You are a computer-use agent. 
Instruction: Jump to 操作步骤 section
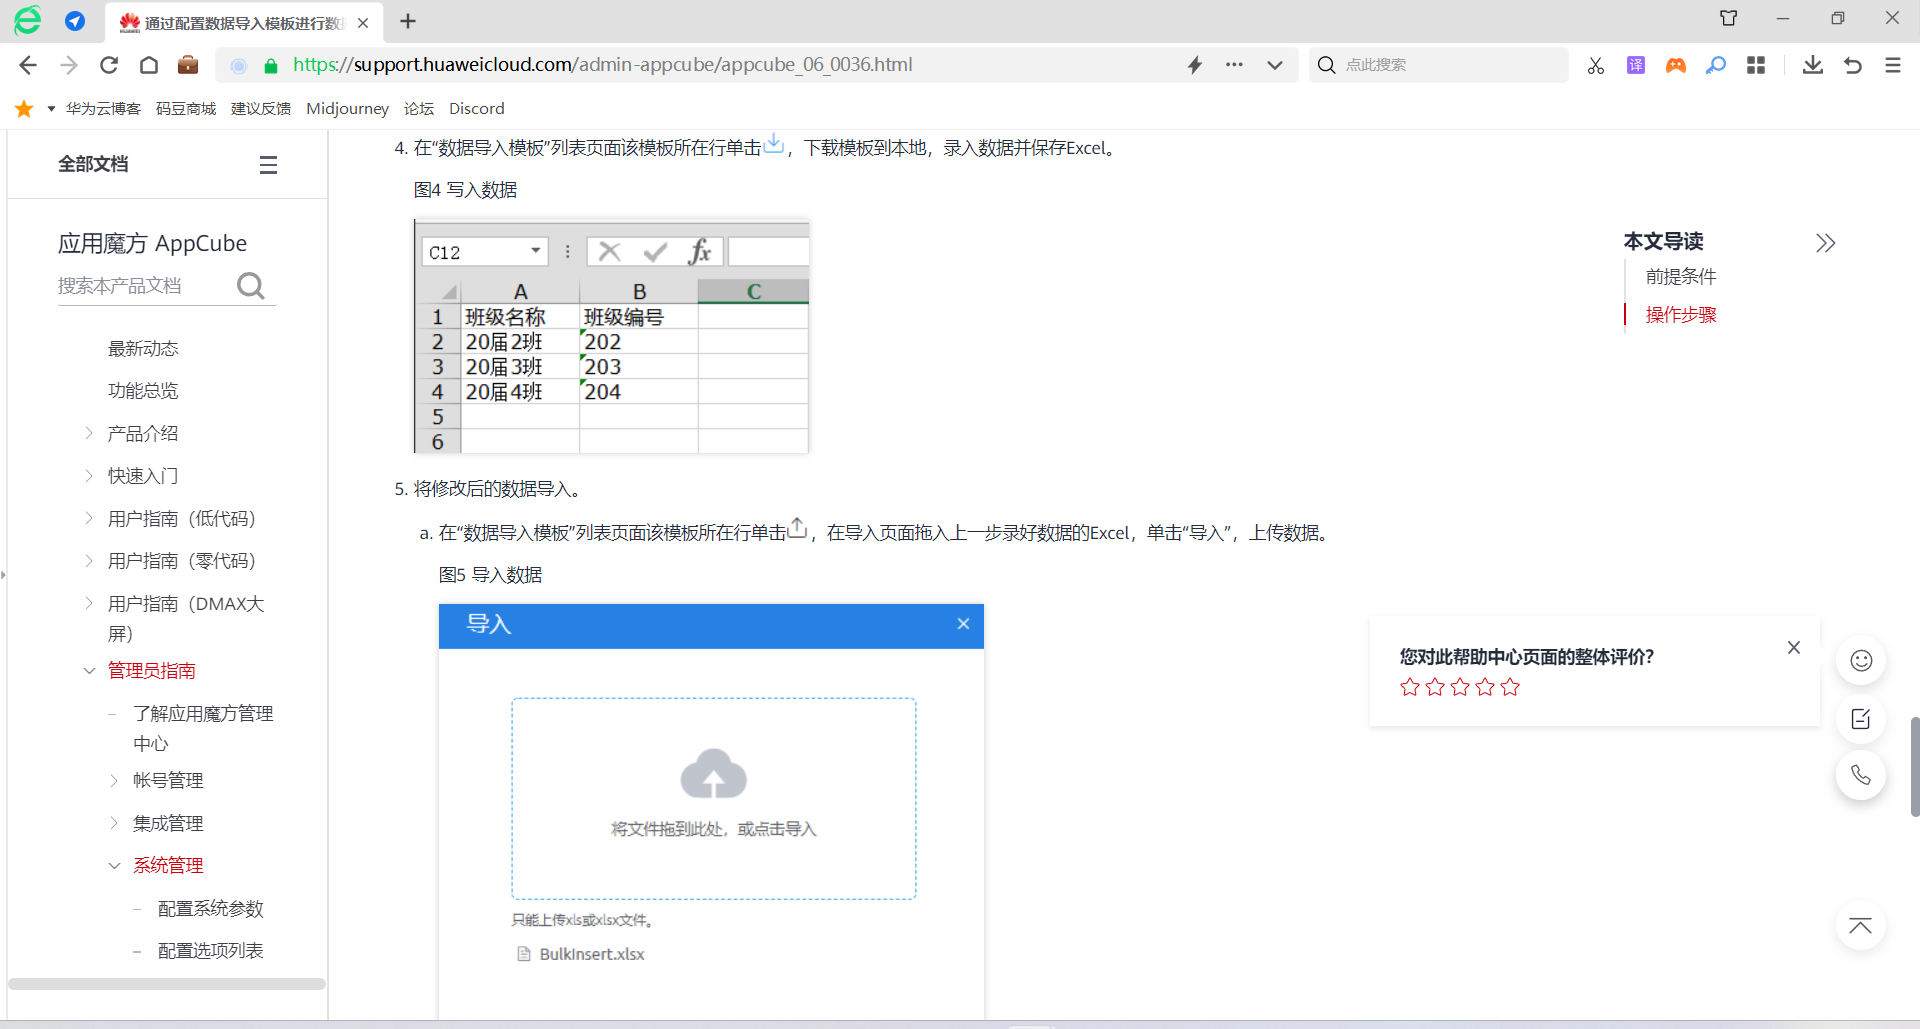[1681, 314]
